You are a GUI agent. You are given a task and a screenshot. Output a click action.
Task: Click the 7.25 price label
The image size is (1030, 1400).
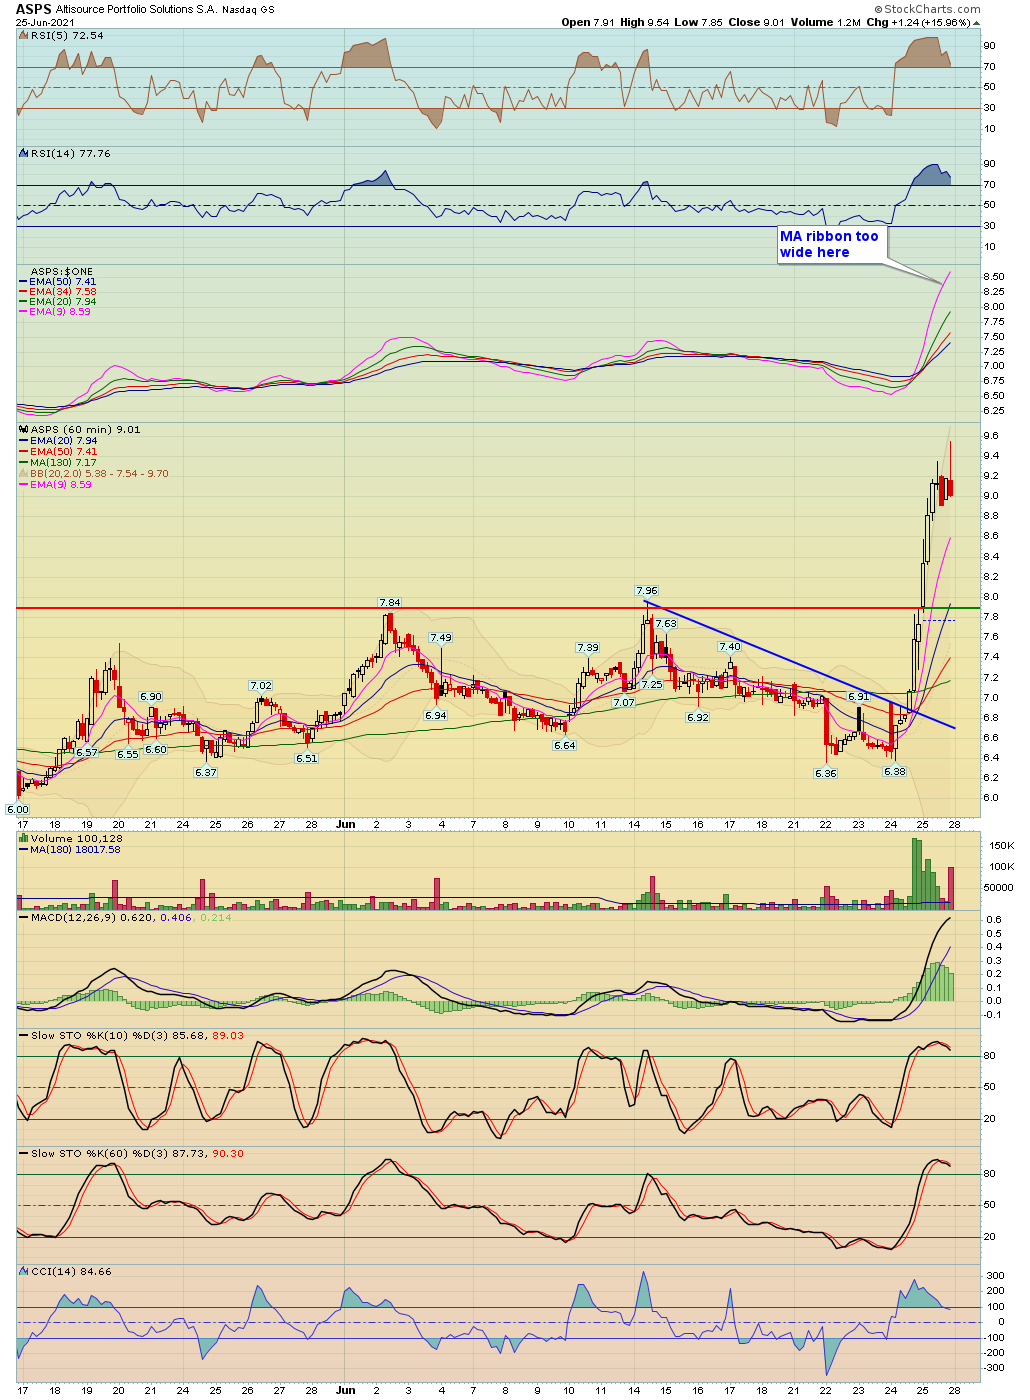[x=652, y=685]
